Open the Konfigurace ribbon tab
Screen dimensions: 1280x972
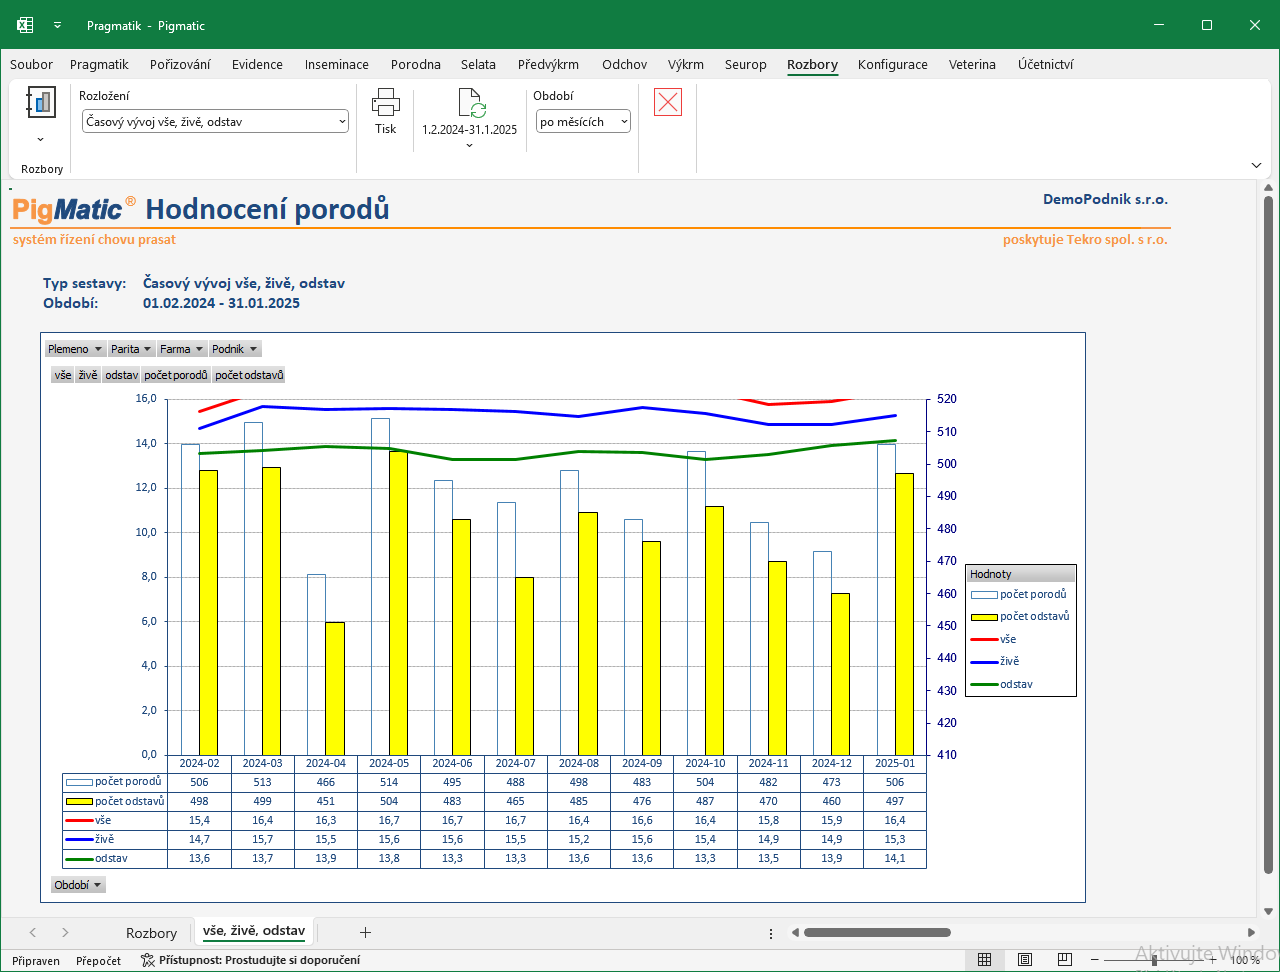point(893,64)
